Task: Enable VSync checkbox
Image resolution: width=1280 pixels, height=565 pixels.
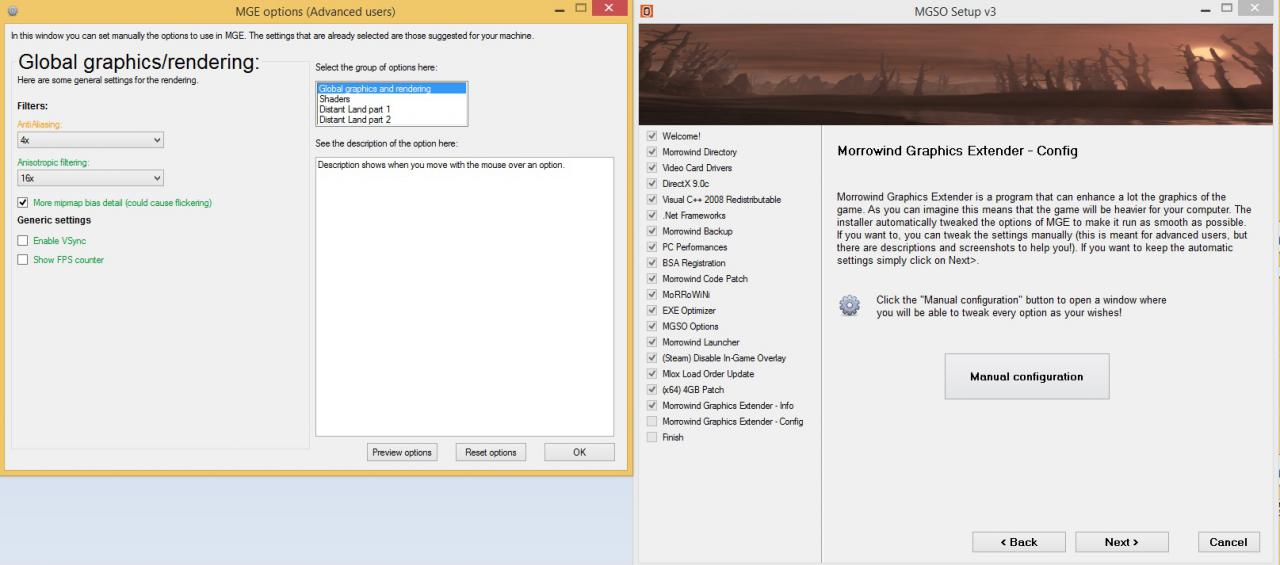Action: point(23,241)
